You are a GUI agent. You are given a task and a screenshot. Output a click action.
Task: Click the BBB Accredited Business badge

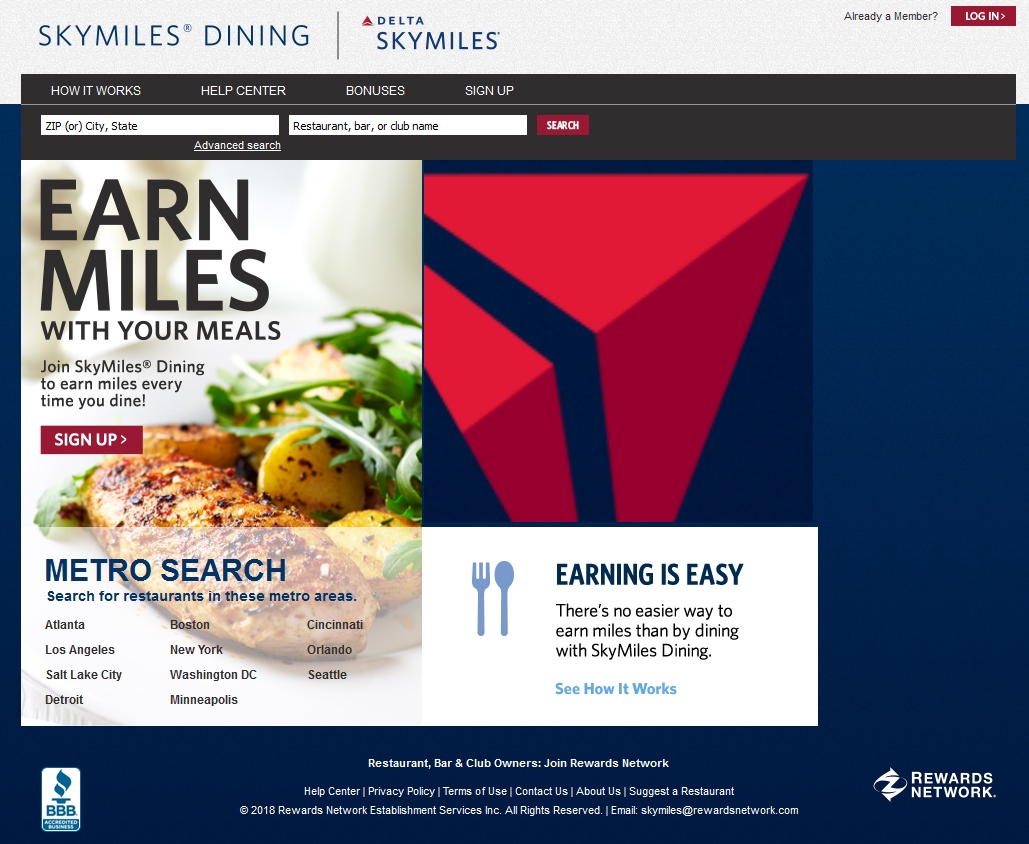coord(61,799)
